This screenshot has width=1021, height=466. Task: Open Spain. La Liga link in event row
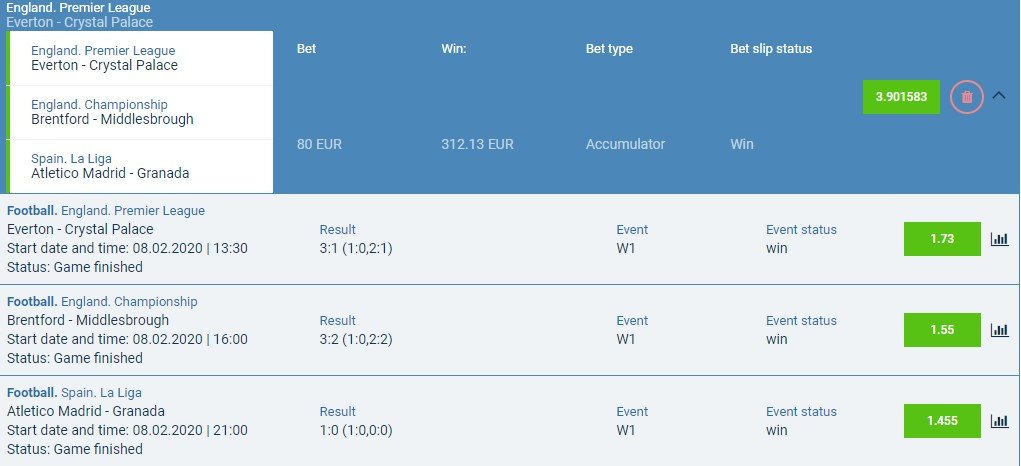pyautogui.click(x=101, y=392)
